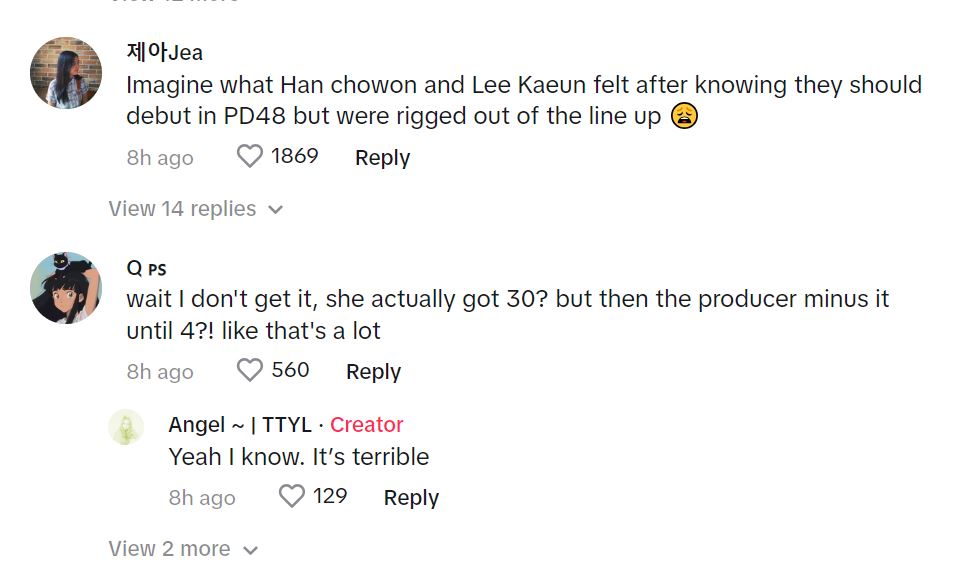This screenshot has width=977, height=586.
Task: Open Q's anime avatar profile picture
Action: [66, 288]
